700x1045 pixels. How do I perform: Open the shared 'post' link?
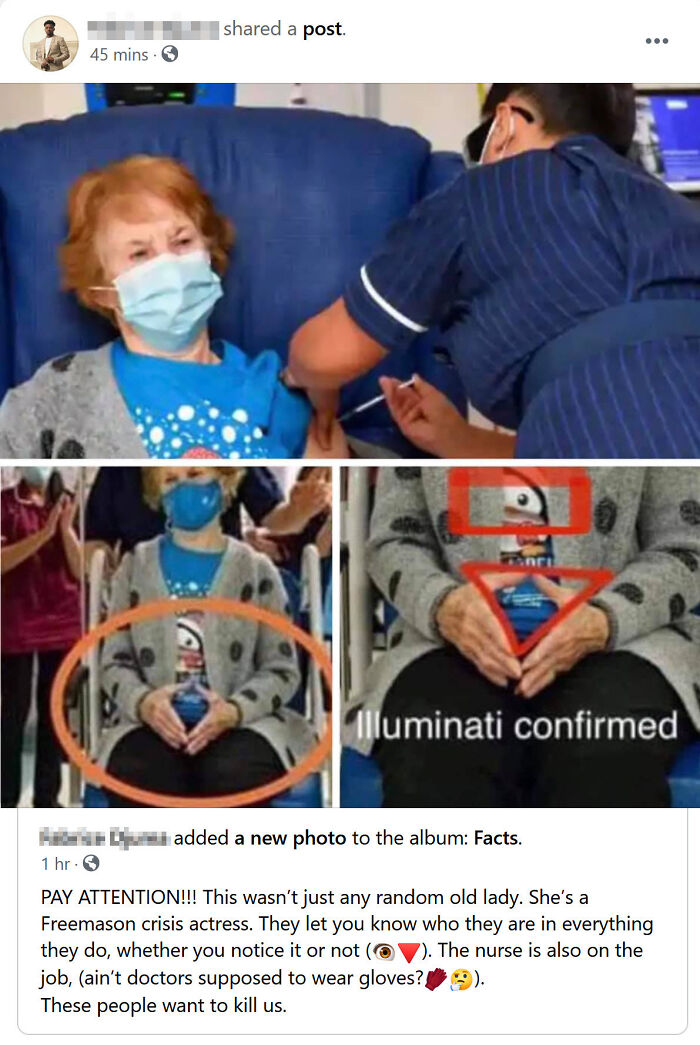(x=323, y=29)
